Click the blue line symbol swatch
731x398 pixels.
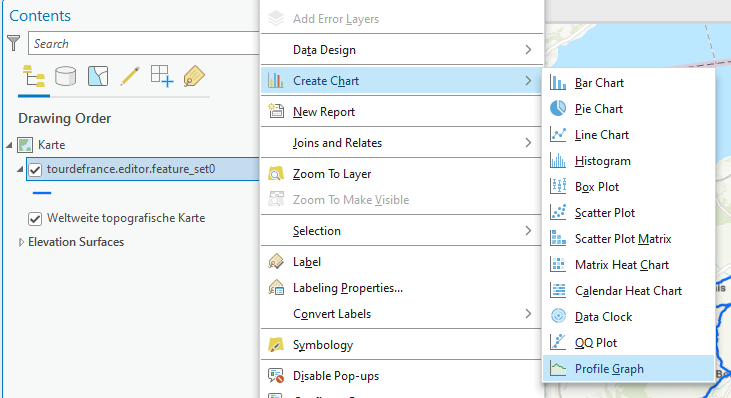tap(42, 192)
